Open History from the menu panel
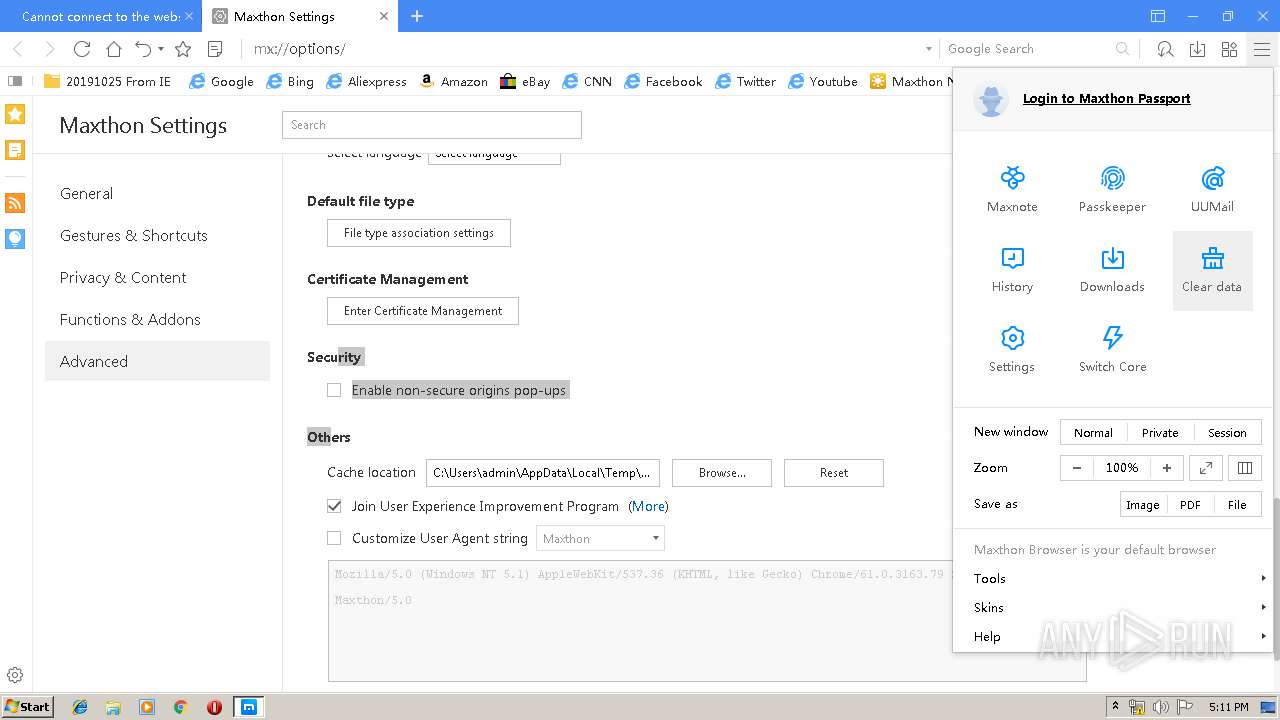The width and height of the screenshot is (1280, 720). [1012, 270]
